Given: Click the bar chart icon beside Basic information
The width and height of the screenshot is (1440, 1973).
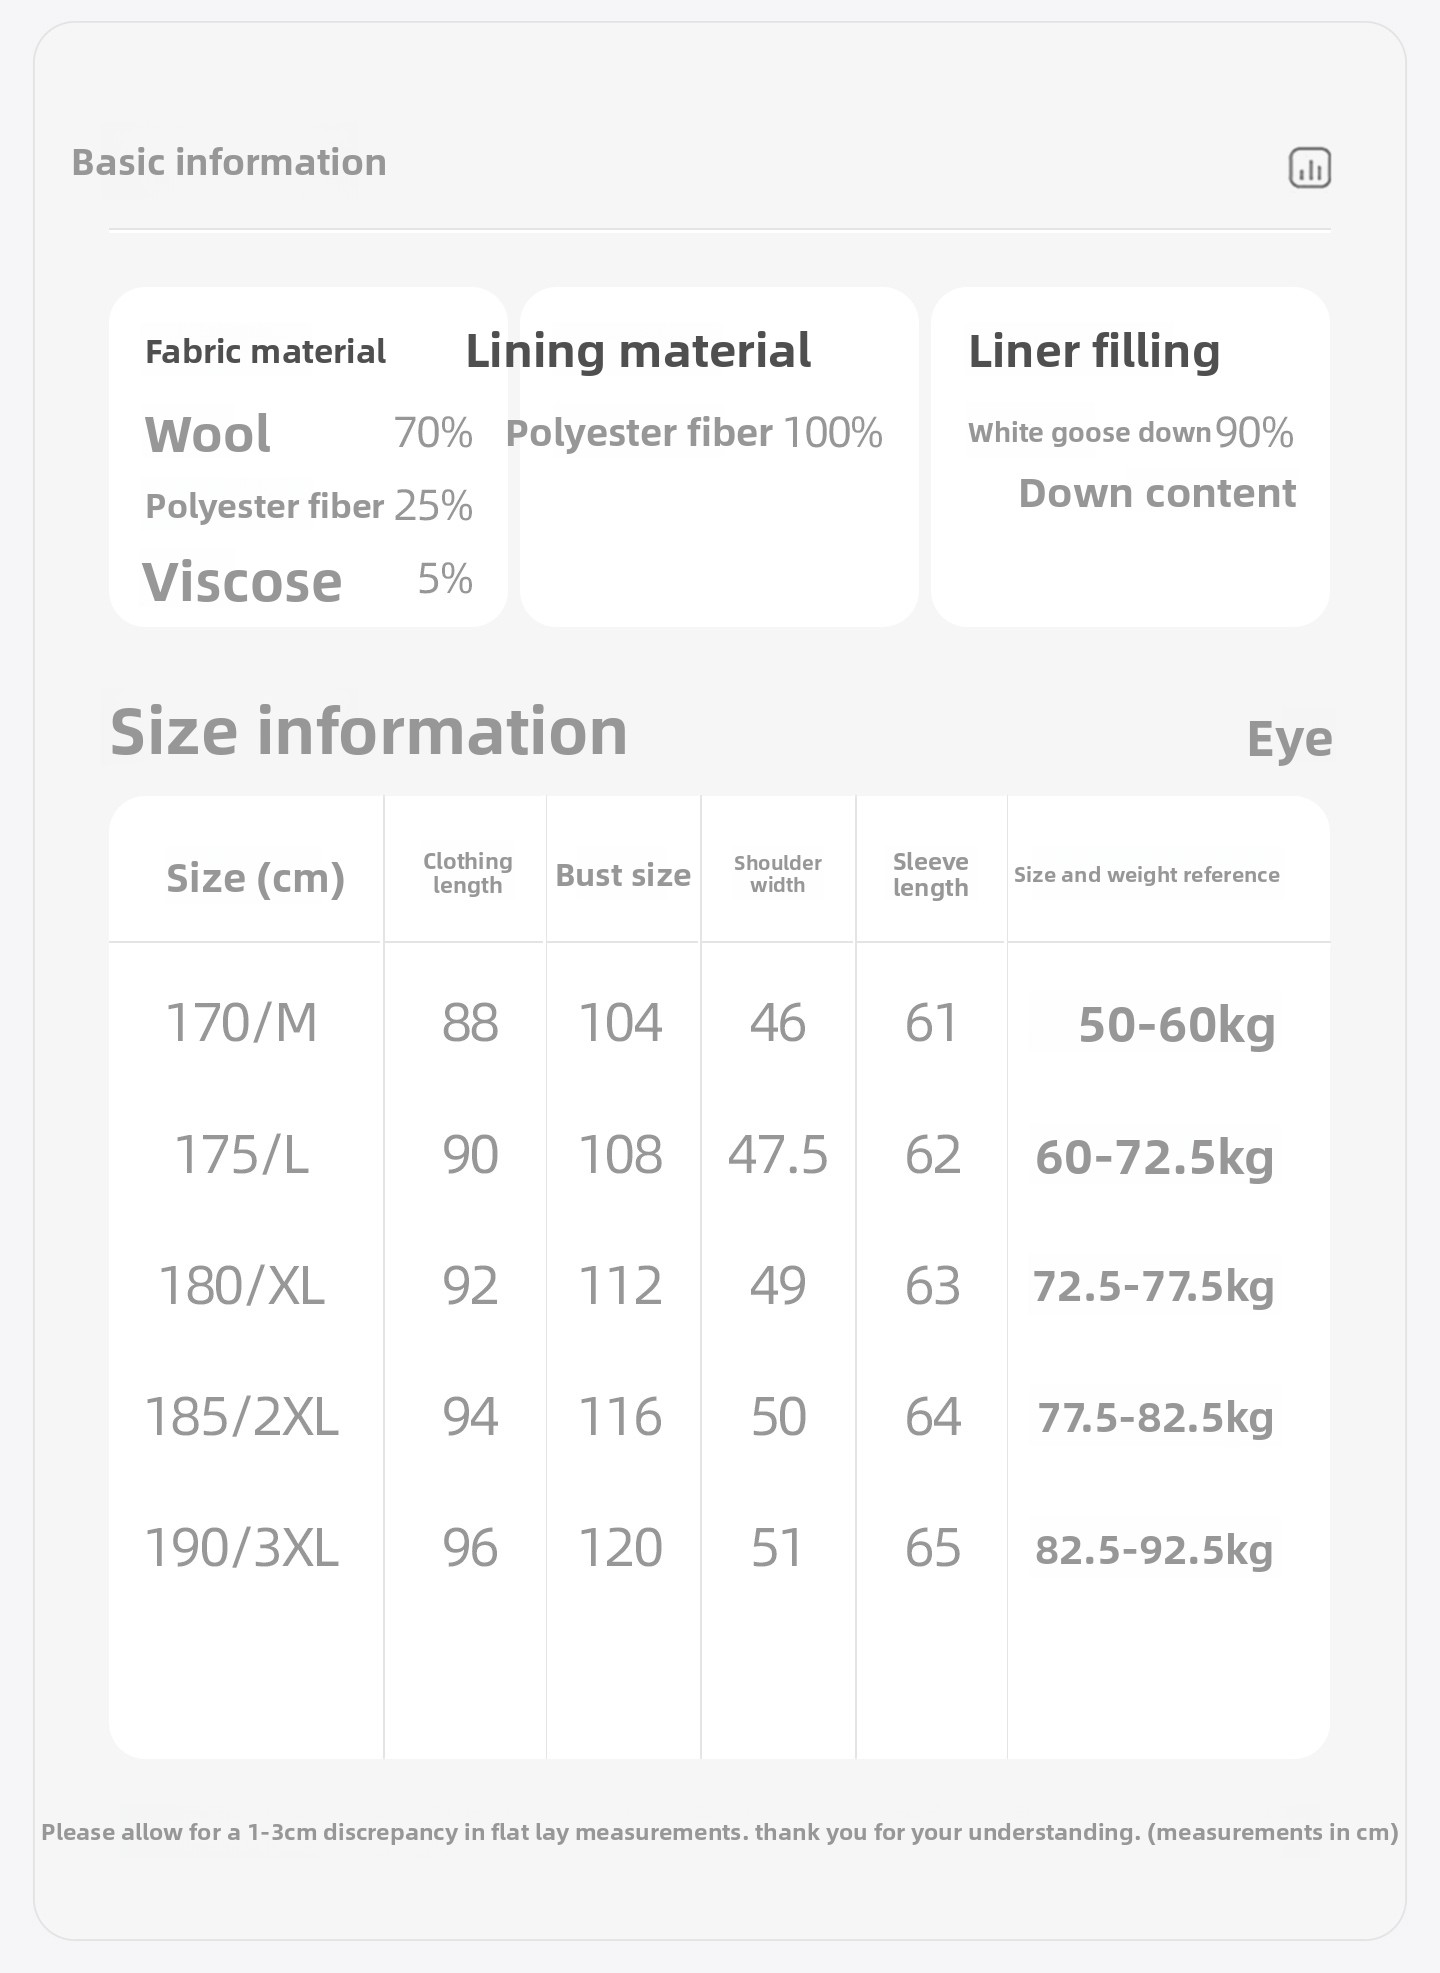Looking at the screenshot, I should pos(1309,167).
